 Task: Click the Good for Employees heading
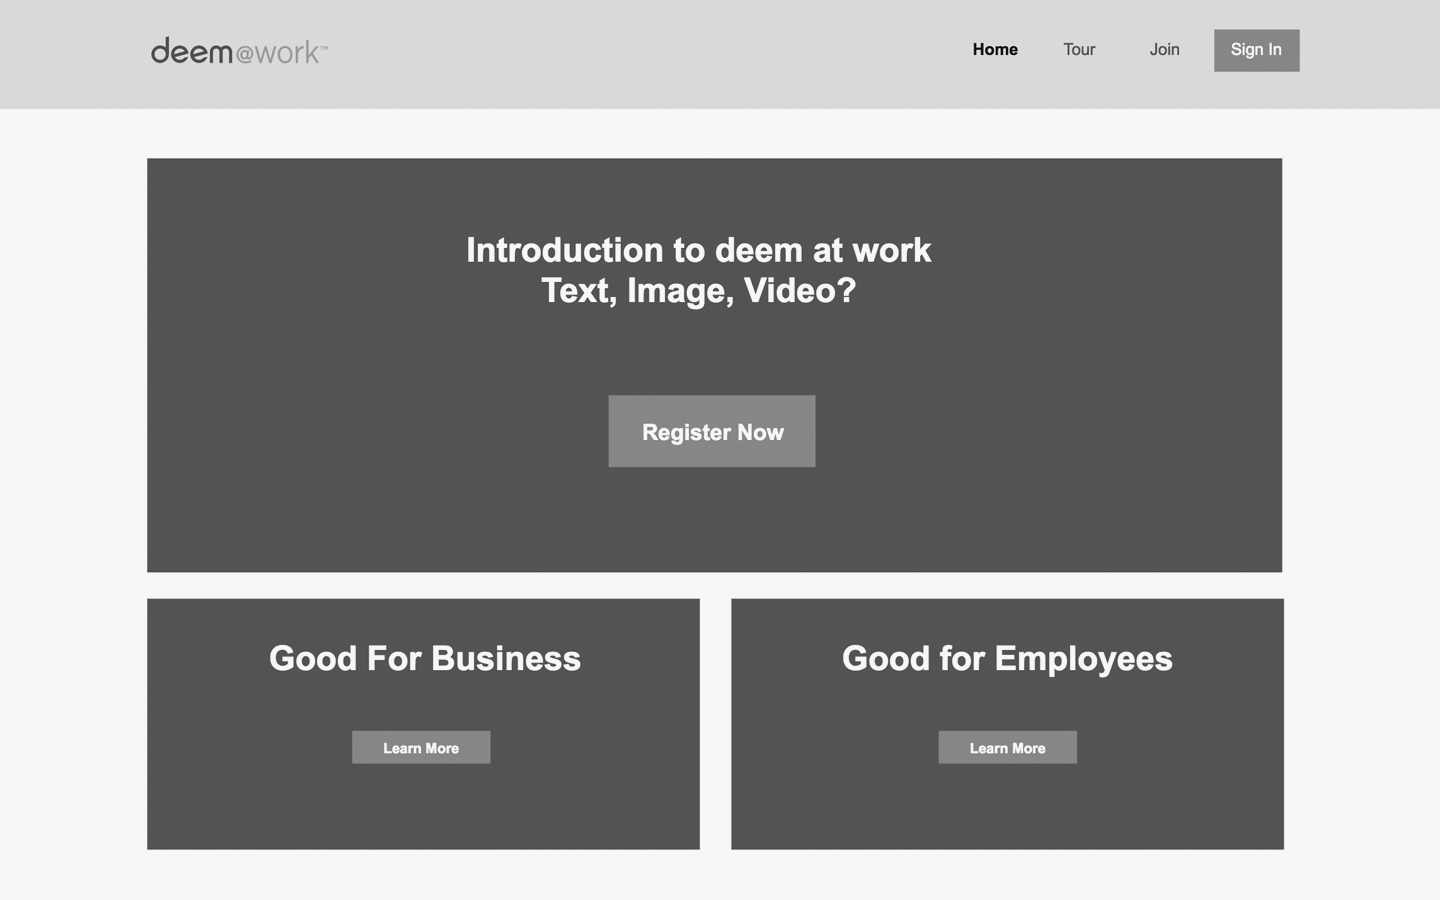click(x=1007, y=658)
